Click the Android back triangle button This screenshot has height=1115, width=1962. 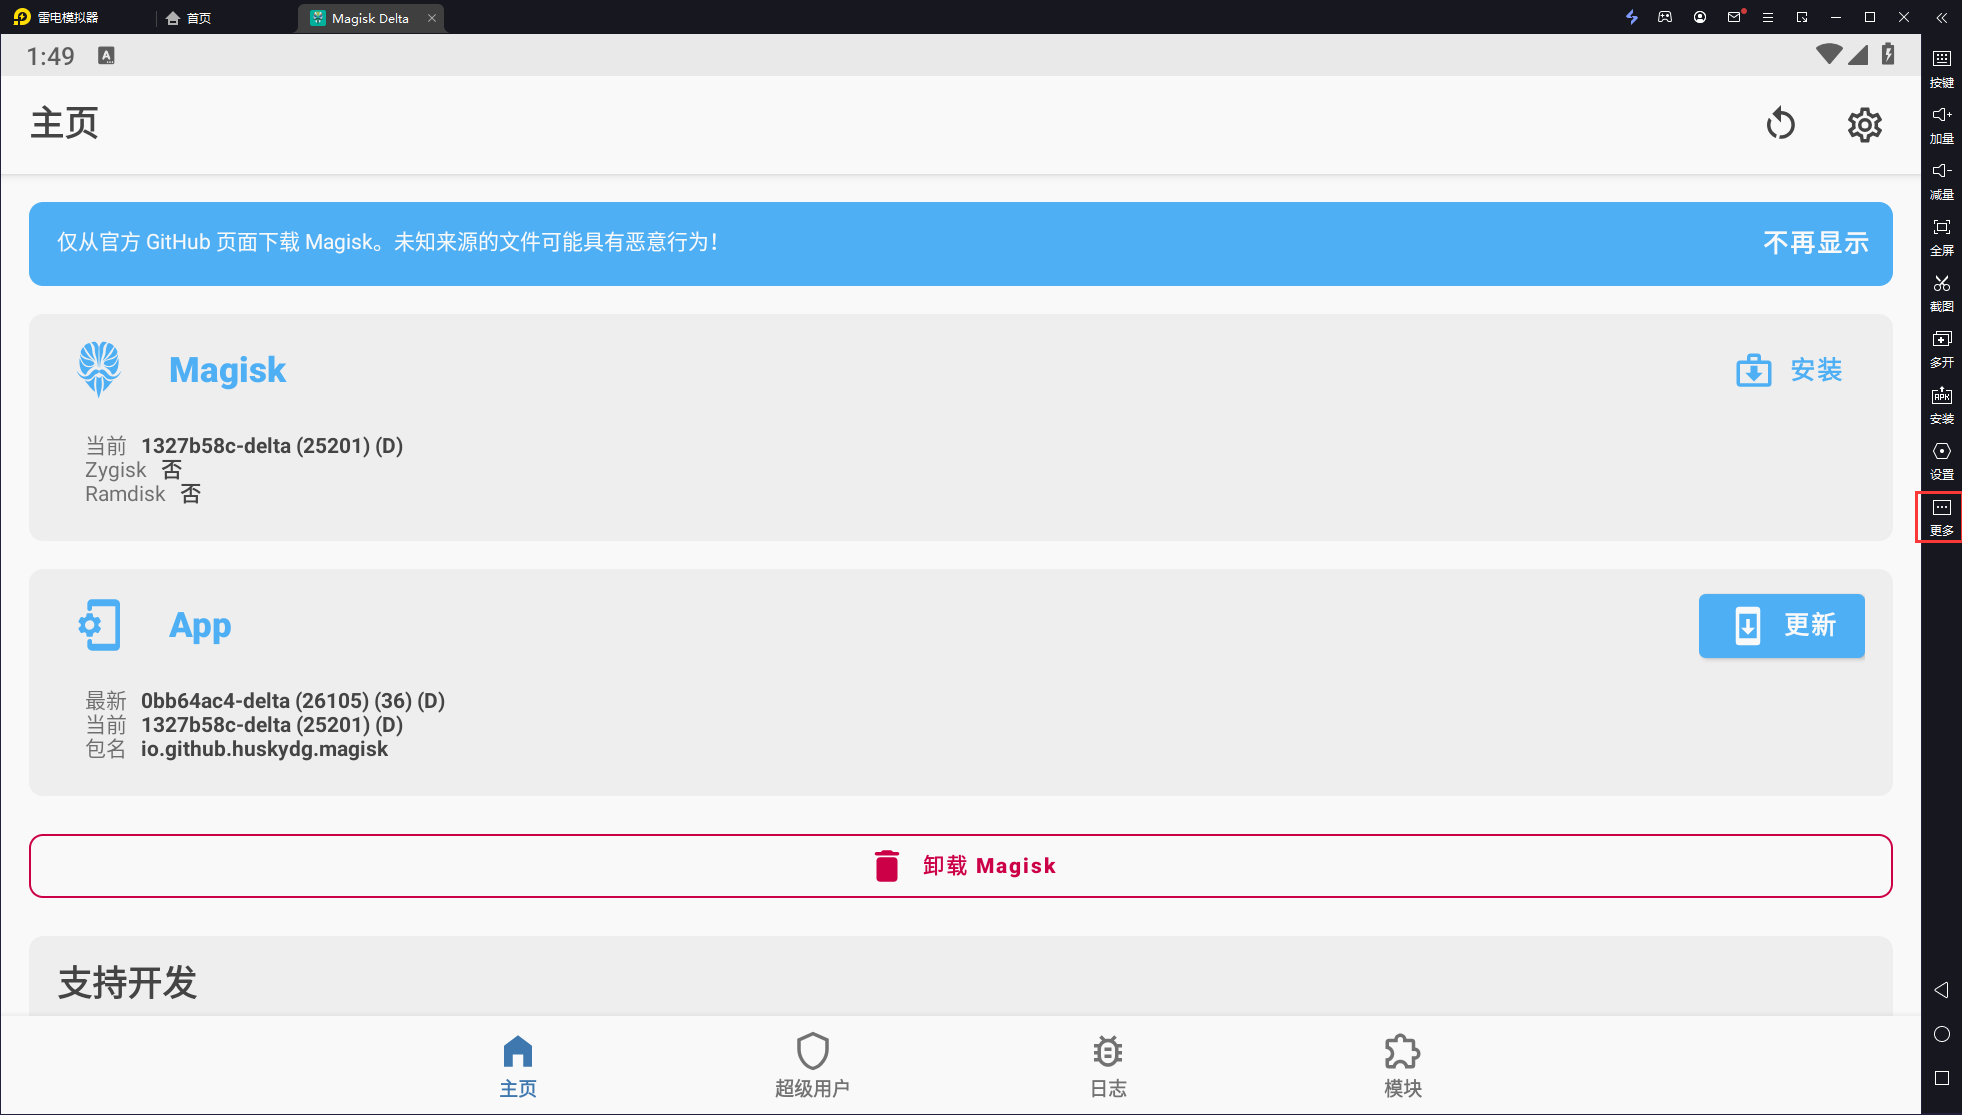click(x=1942, y=990)
